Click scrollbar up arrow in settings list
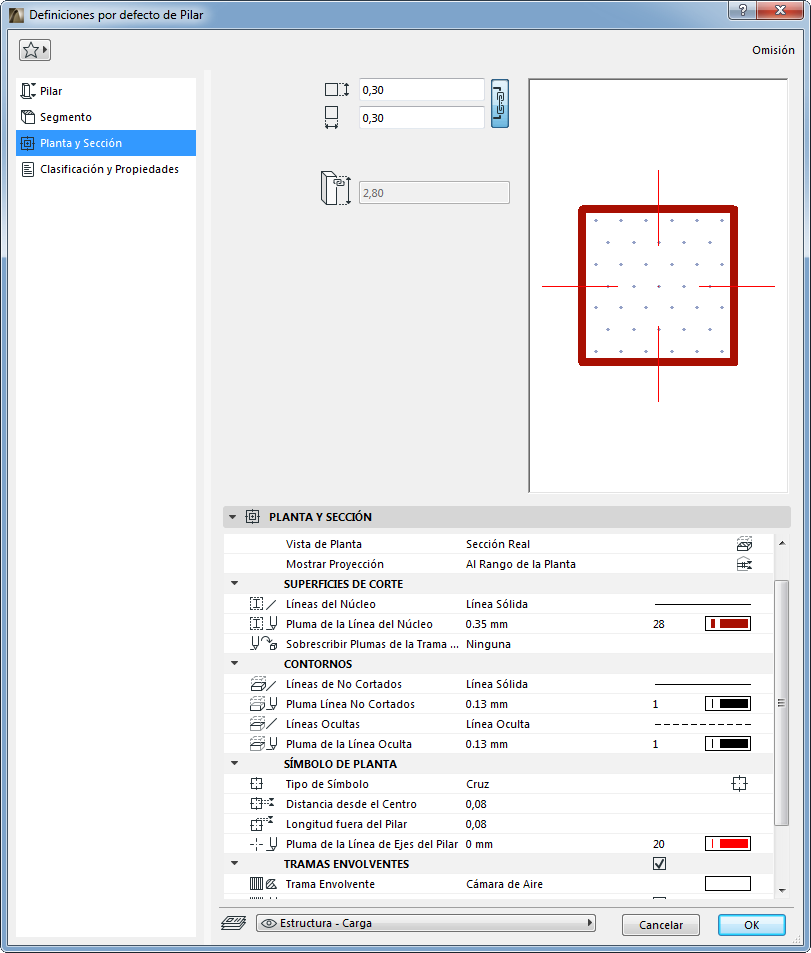 click(782, 543)
